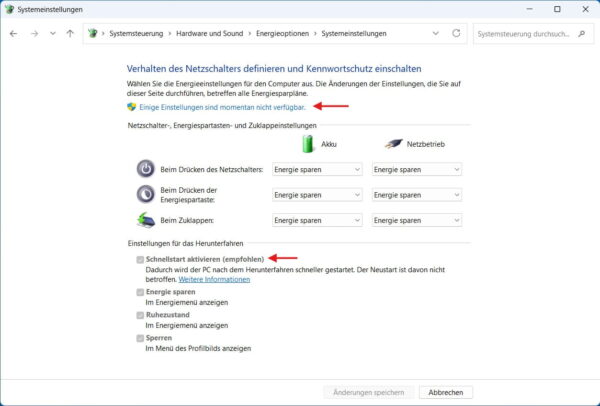
Task: Minimize the Systemeinstellungen window
Action: [530, 9]
